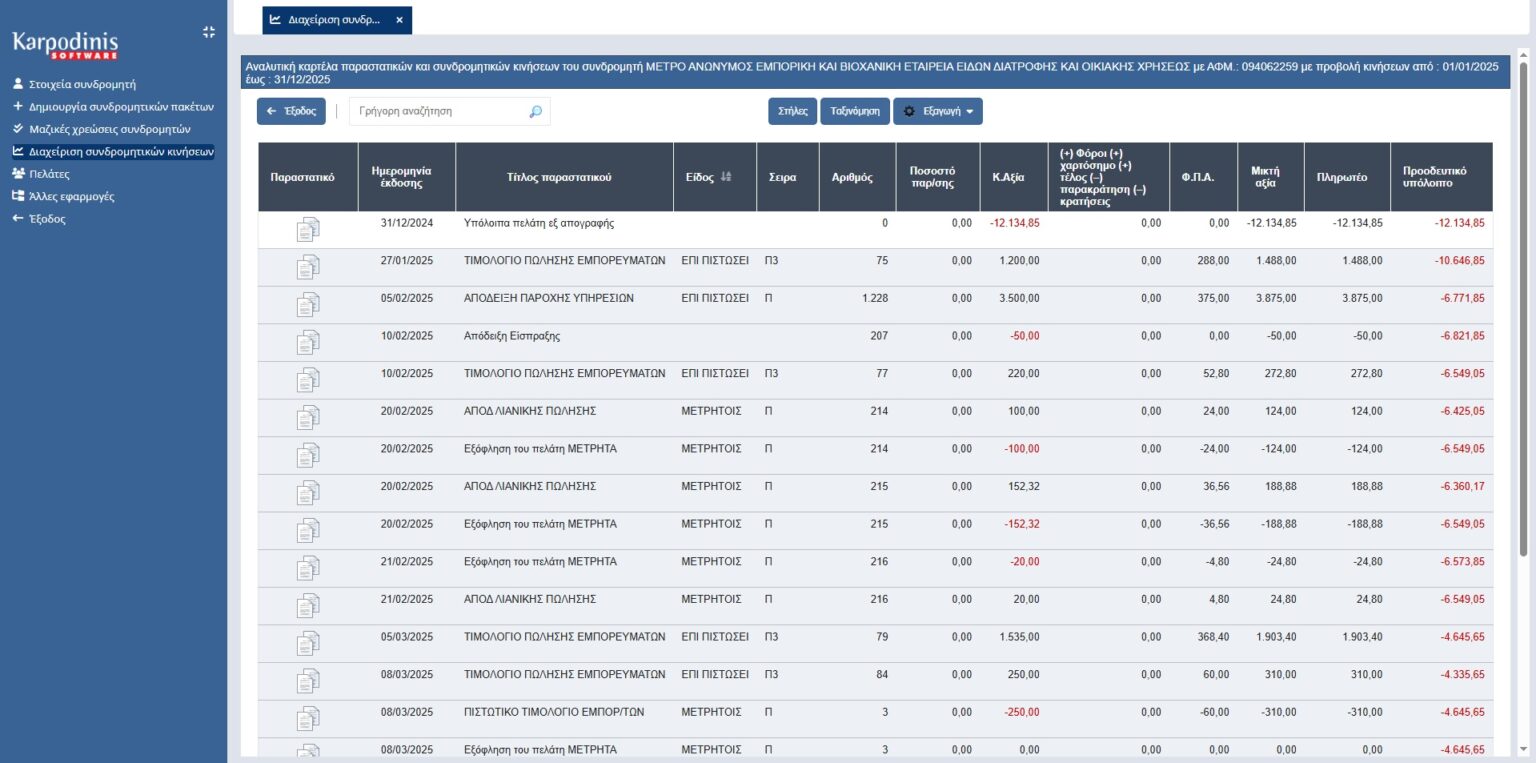Open document icon for invoice number 79
The image size is (1536, 763).
[308, 643]
